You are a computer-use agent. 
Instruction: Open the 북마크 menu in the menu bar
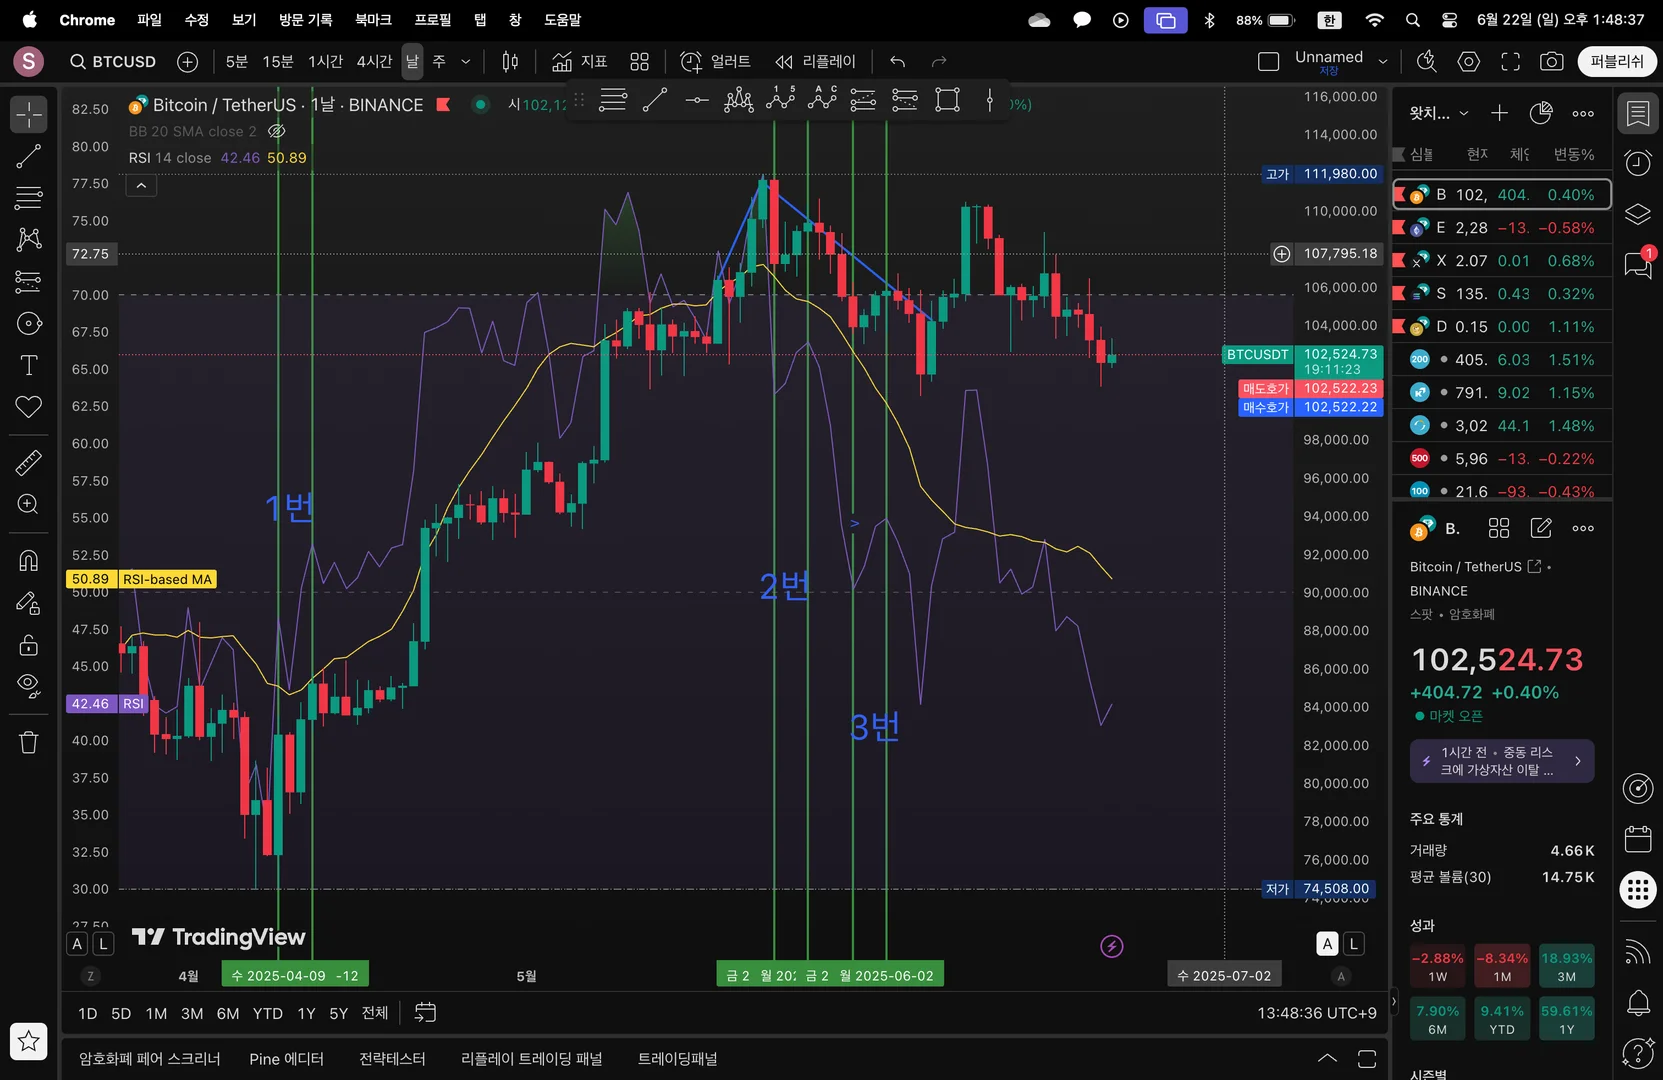point(373,20)
